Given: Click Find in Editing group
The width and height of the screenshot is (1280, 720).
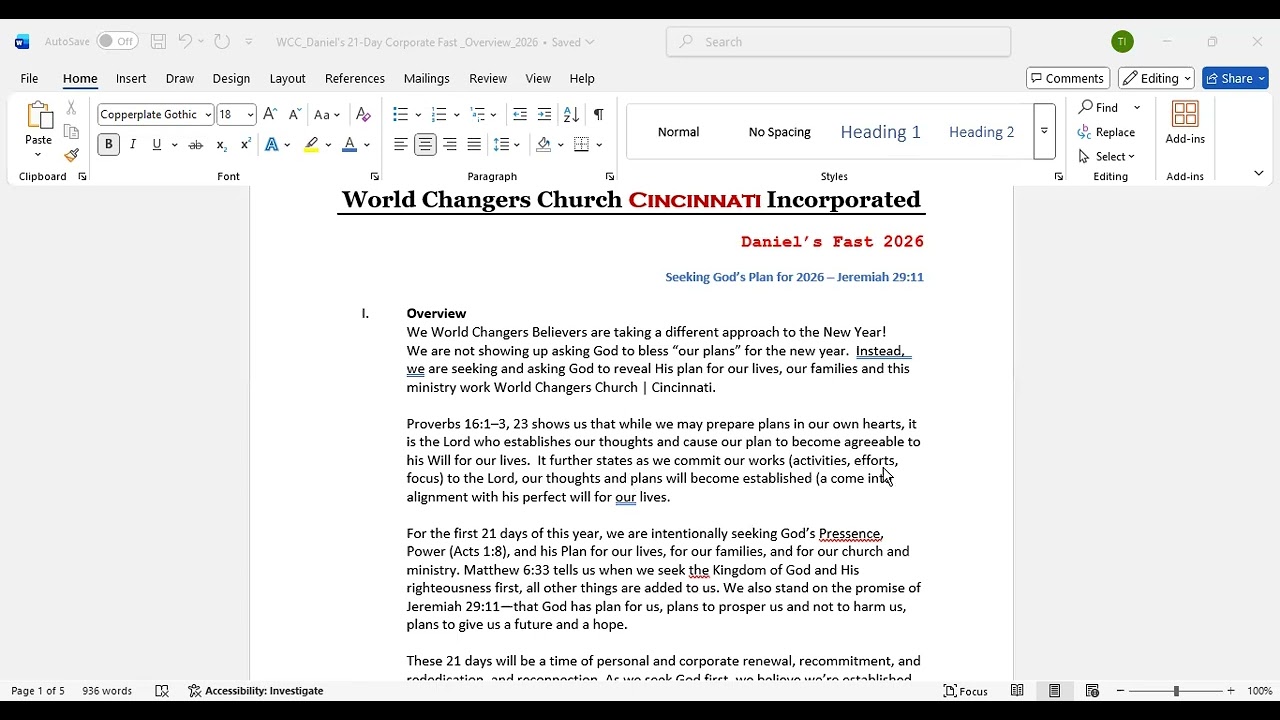Looking at the screenshot, I should [1099, 107].
